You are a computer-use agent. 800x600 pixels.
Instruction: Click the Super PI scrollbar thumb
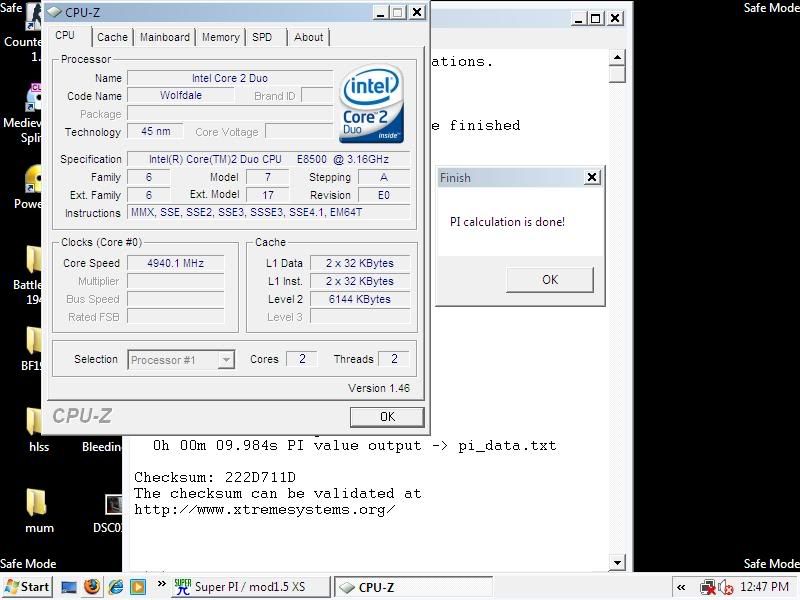(617, 74)
